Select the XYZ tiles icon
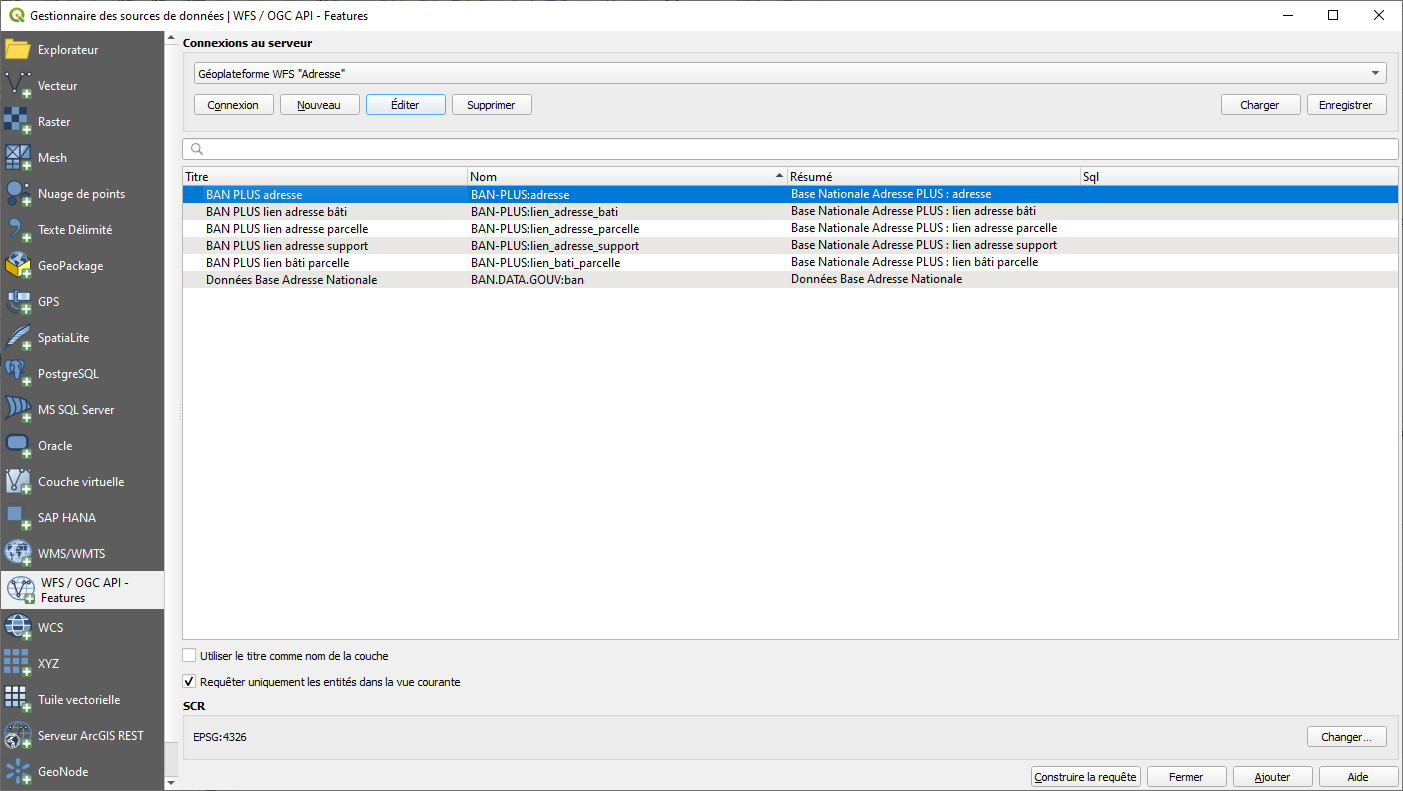This screenshot has width=1403, height=791. coord(18,664)
